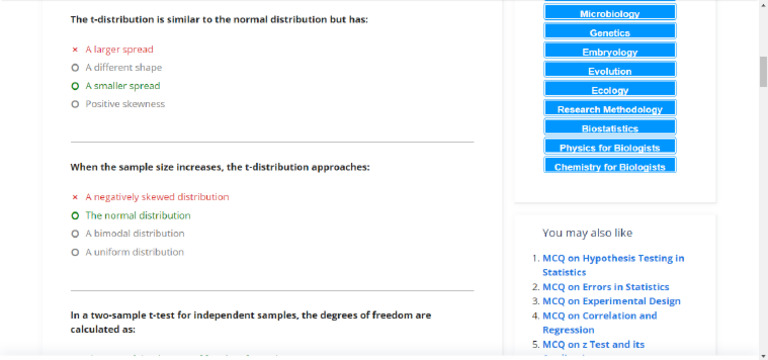Click the red X beside 'A negatively skewed distribution'
This screenshot has height=360, width=768.
tap(75, 197)
